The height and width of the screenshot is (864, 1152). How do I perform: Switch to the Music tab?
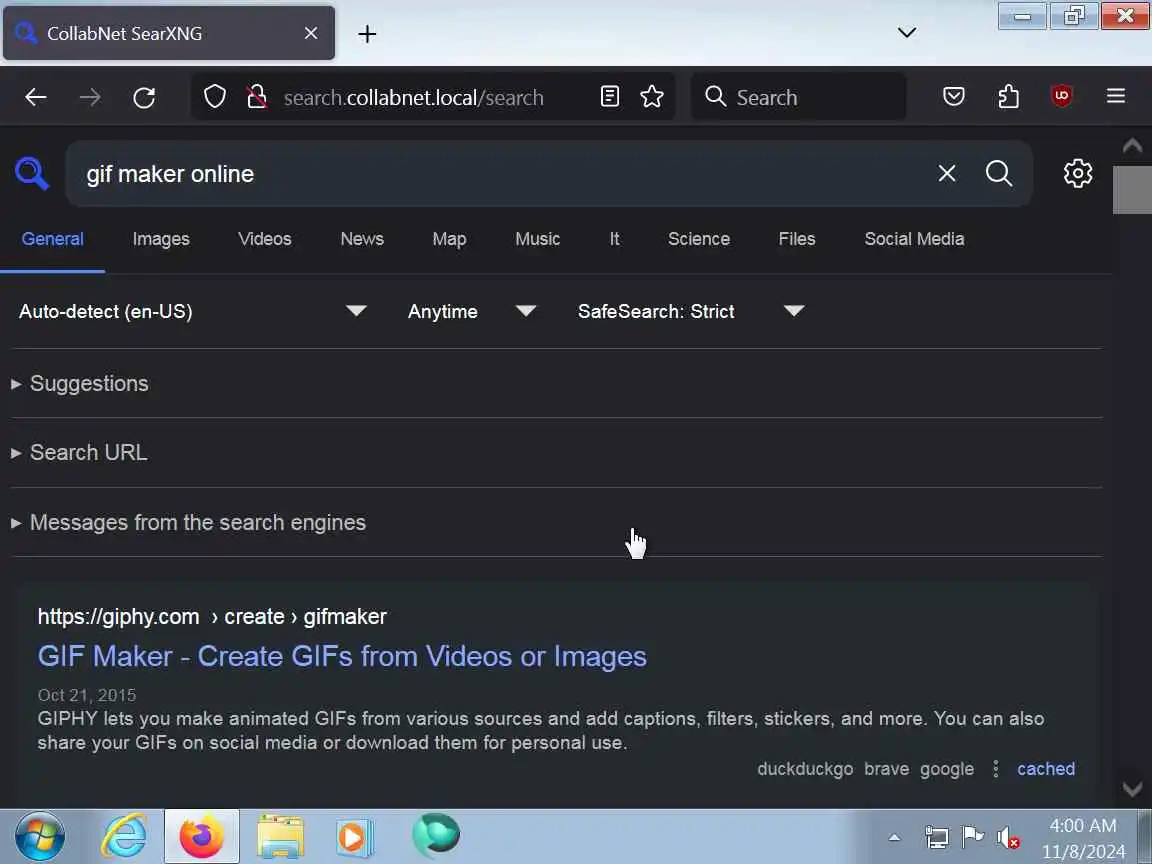537,239
